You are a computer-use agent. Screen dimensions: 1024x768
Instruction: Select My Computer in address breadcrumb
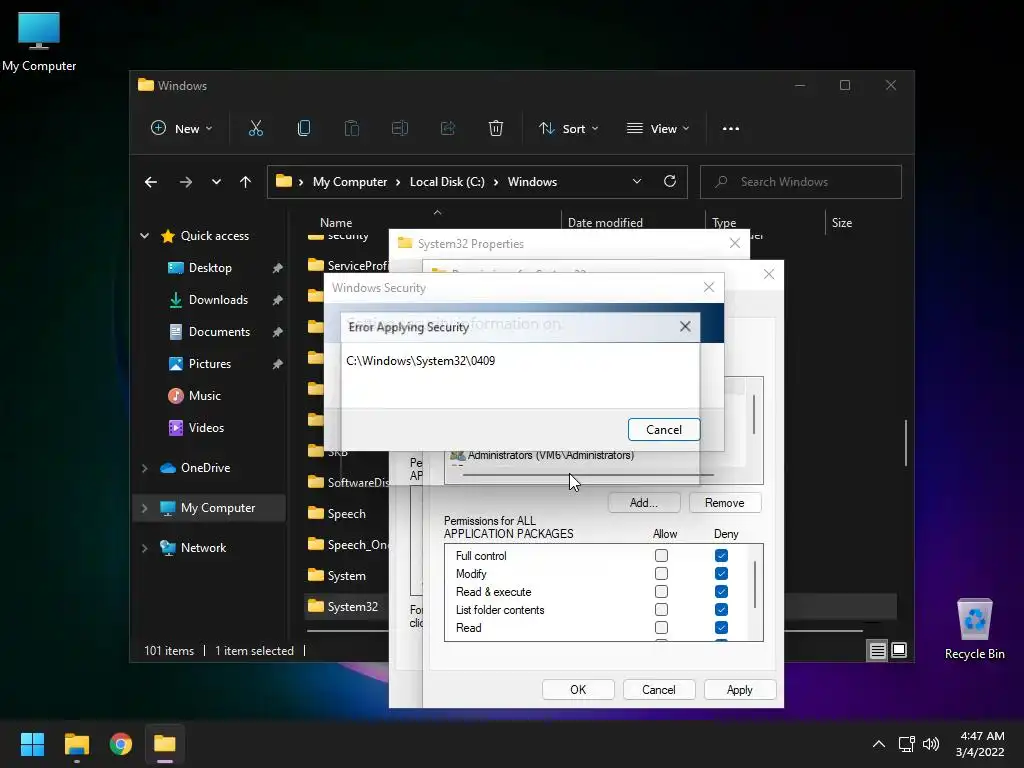pos(350,182)
